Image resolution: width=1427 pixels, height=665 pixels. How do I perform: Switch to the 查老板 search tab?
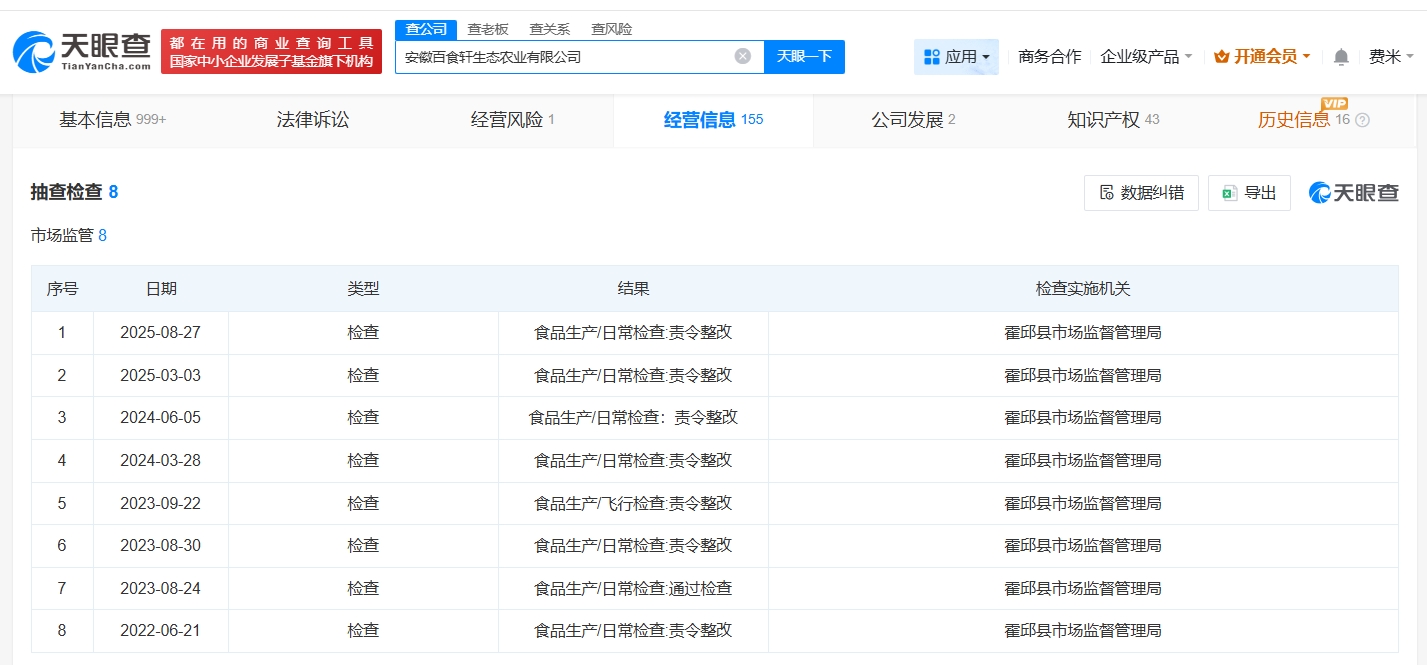point(488,29)
